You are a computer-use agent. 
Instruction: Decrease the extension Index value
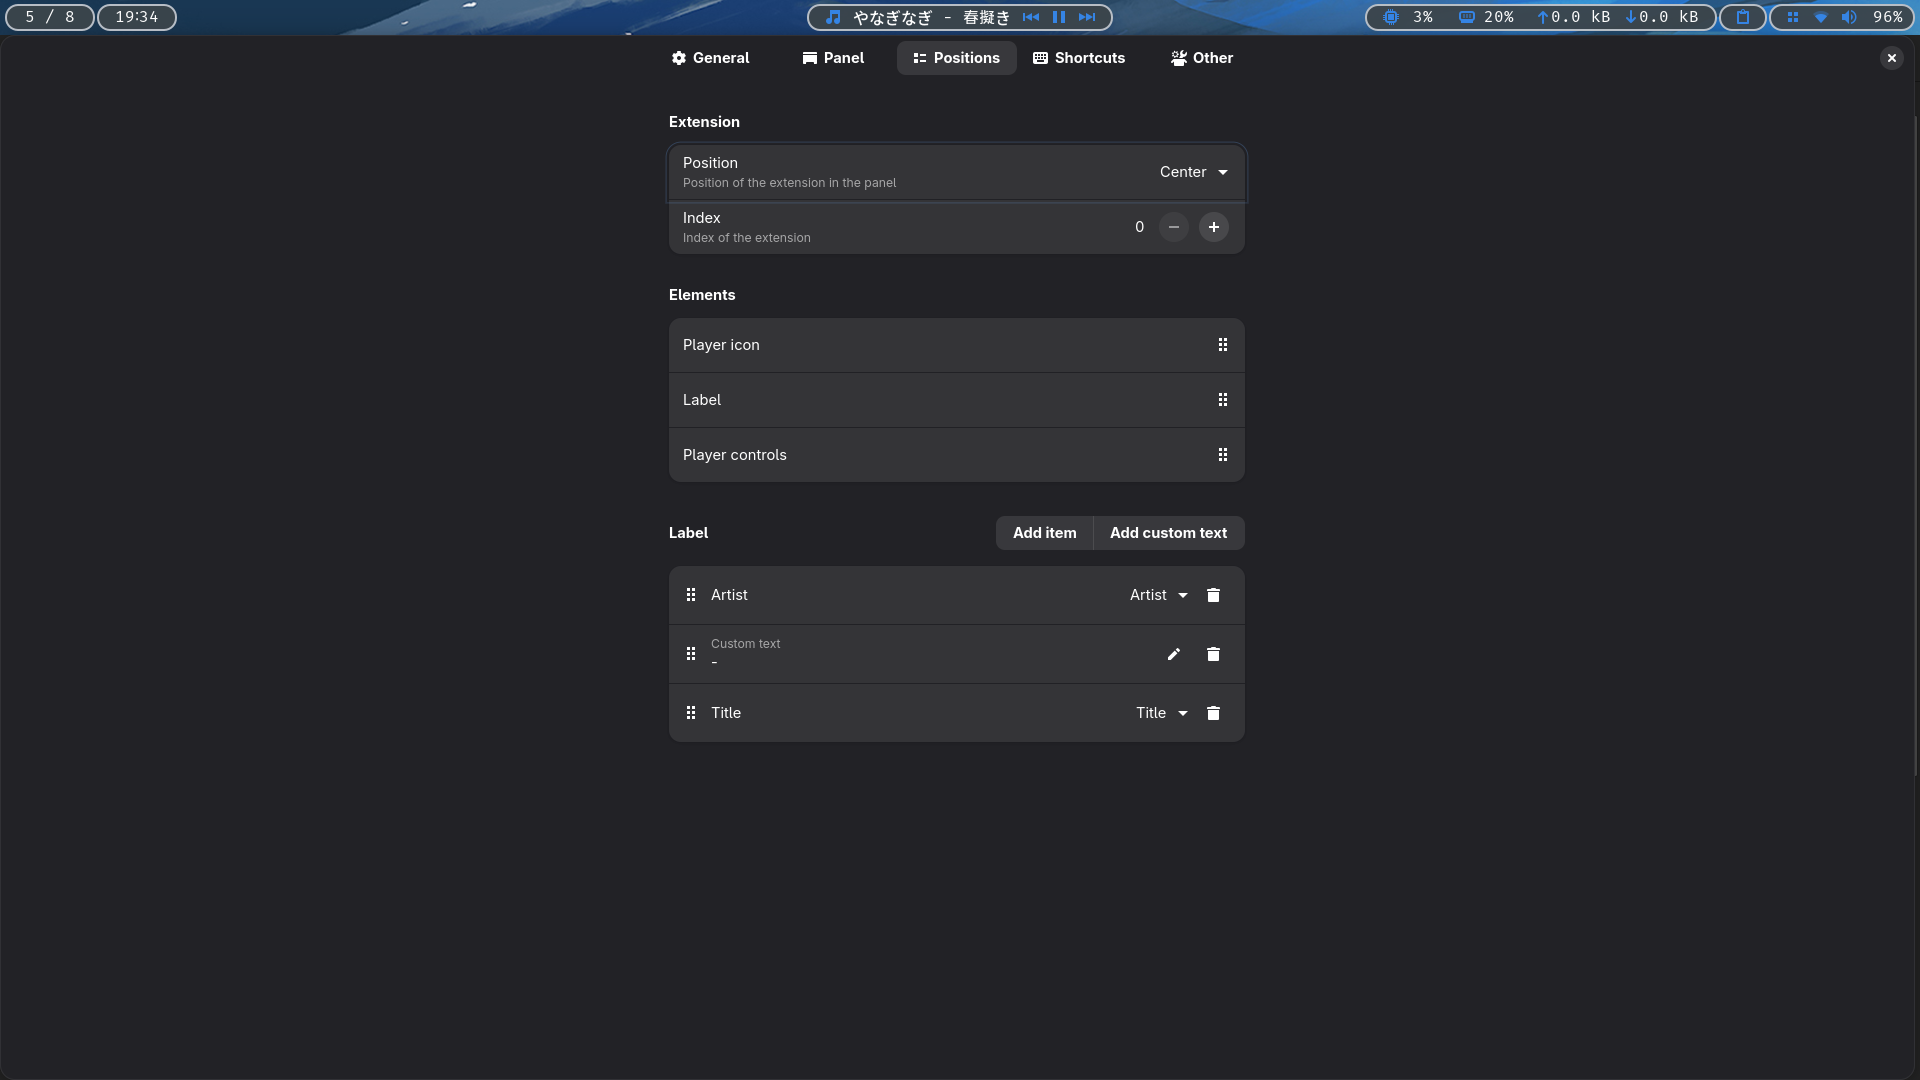(1174, 227)
